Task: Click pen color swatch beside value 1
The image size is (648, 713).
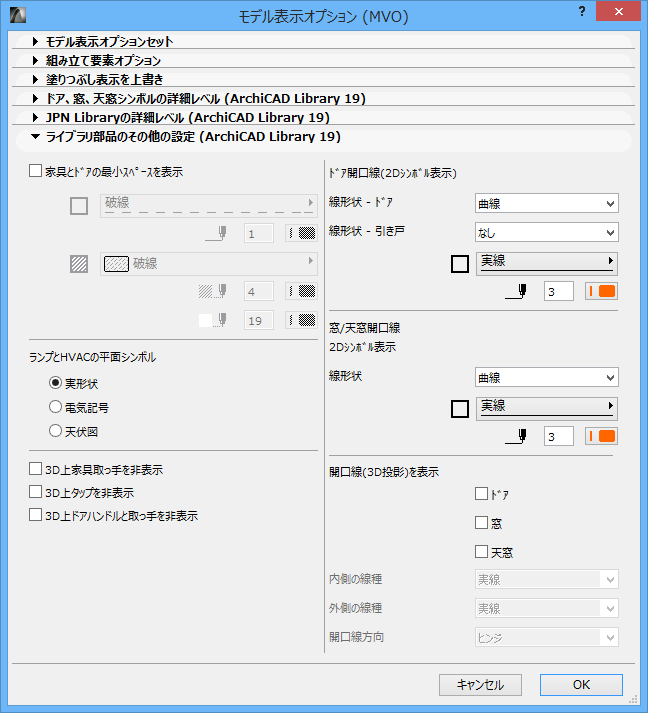Action: (x=301, y=233)
